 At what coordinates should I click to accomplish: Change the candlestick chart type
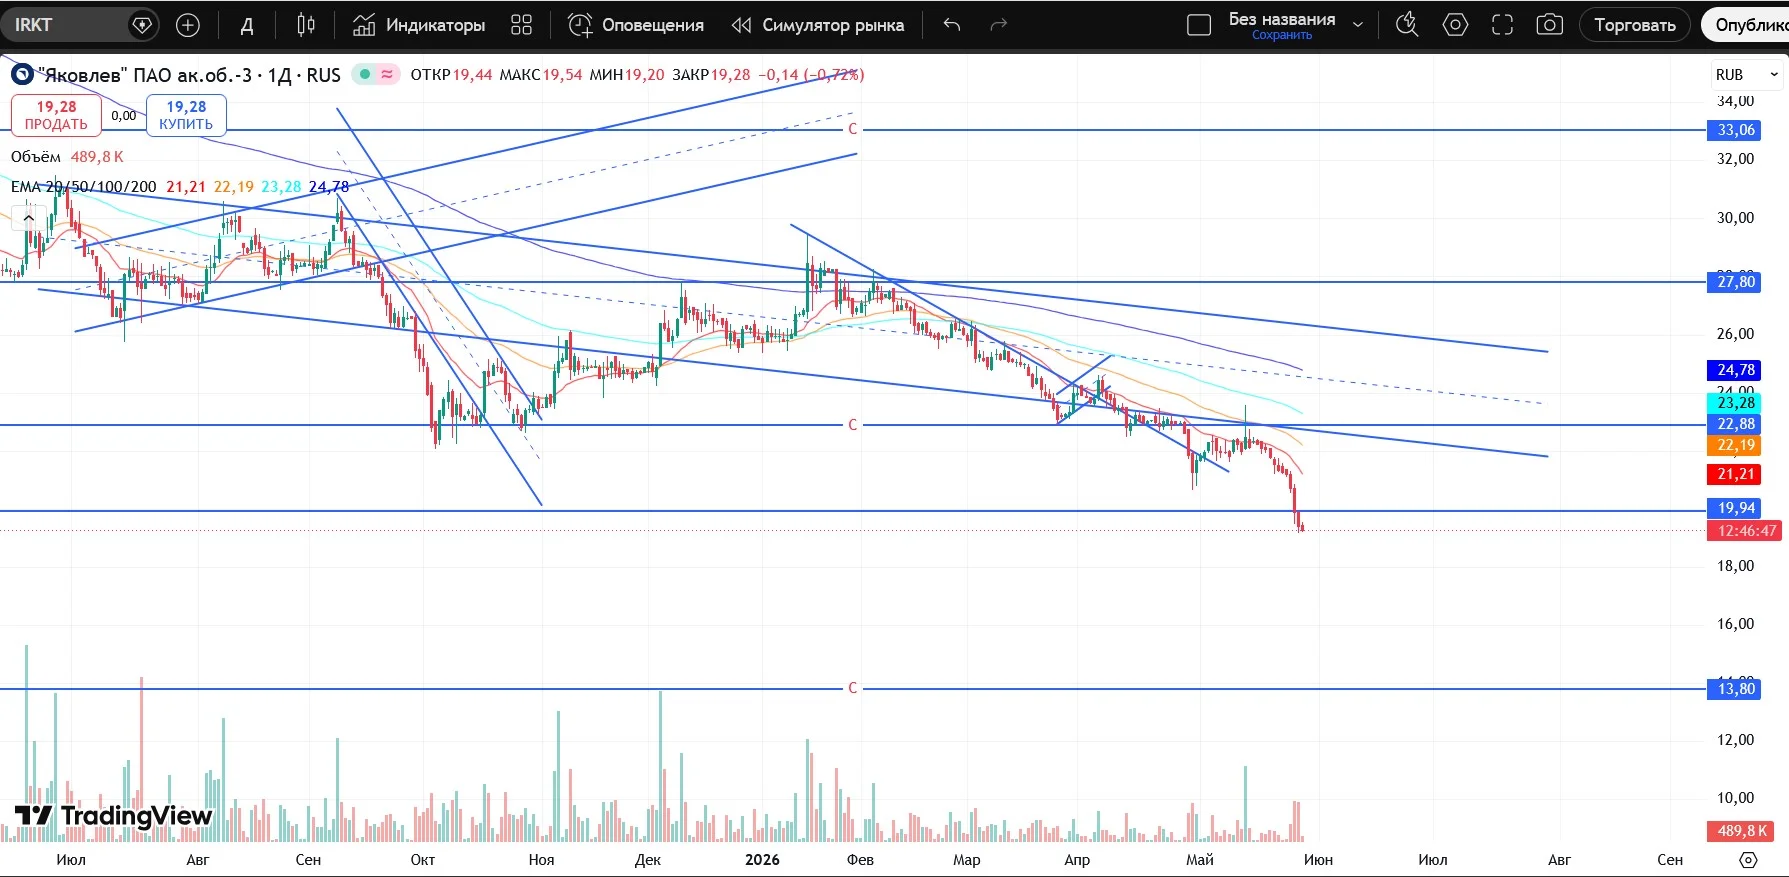pos(306,25)
